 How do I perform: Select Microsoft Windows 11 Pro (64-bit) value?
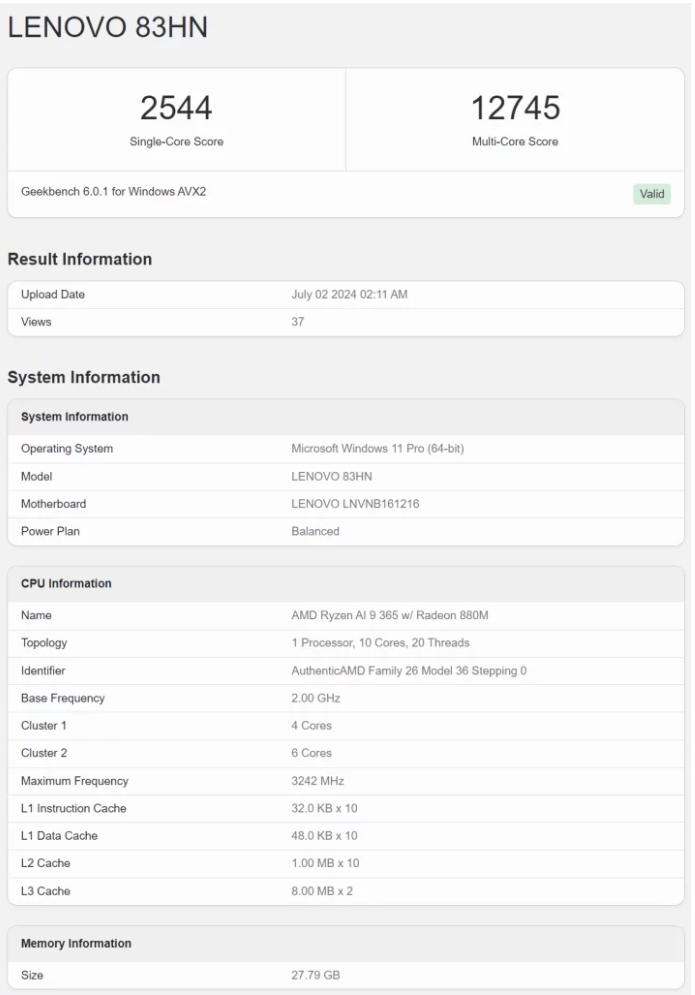(378, 449)
